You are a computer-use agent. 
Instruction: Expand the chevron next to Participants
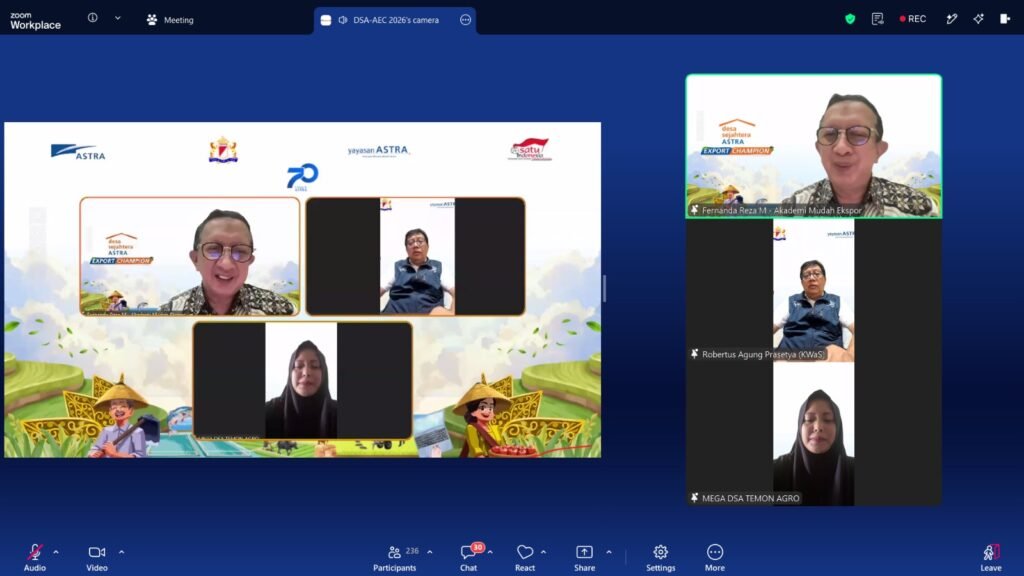click(x=430, y=552)
